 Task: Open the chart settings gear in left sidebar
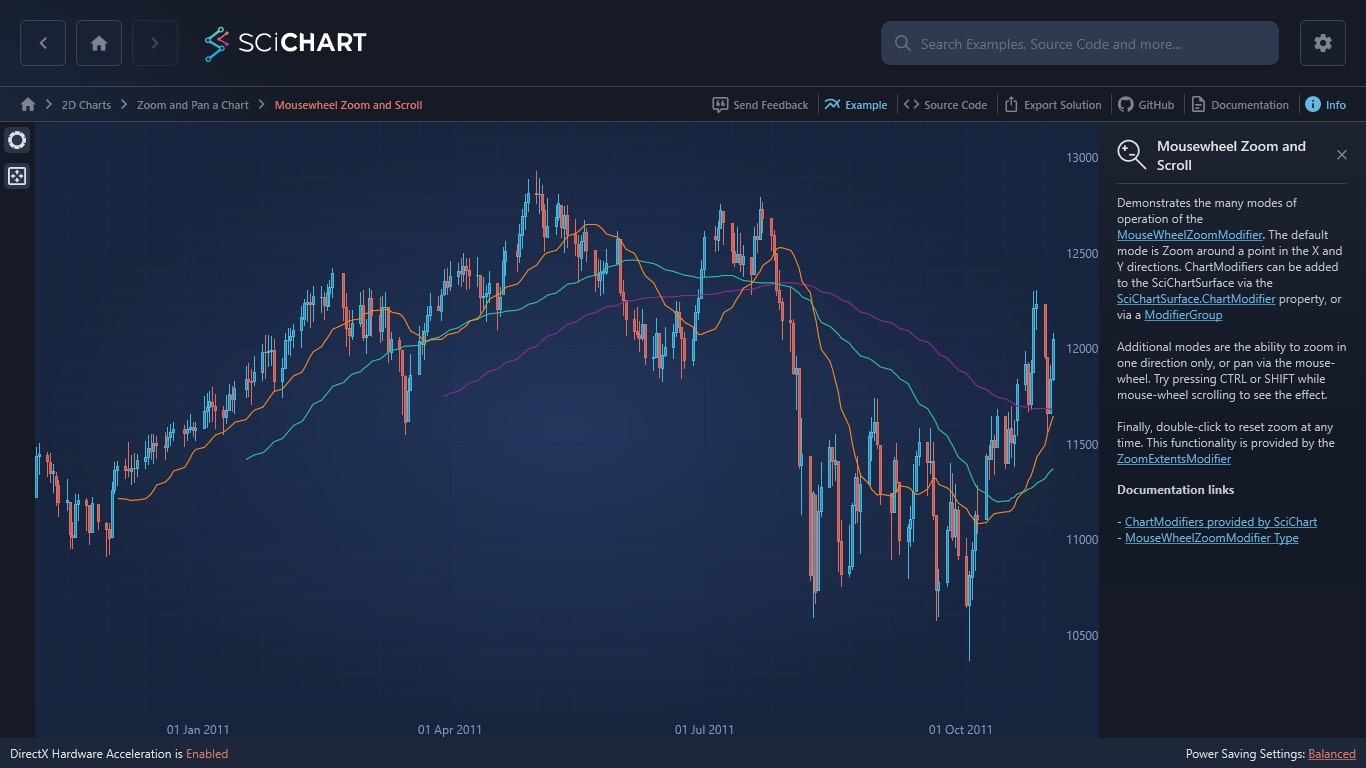tap(17, 140)
